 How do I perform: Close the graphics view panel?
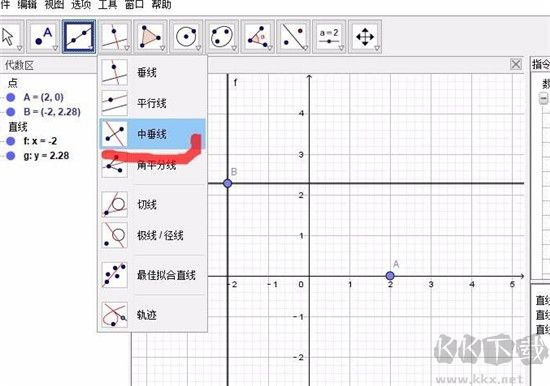[x=516, y=64]
